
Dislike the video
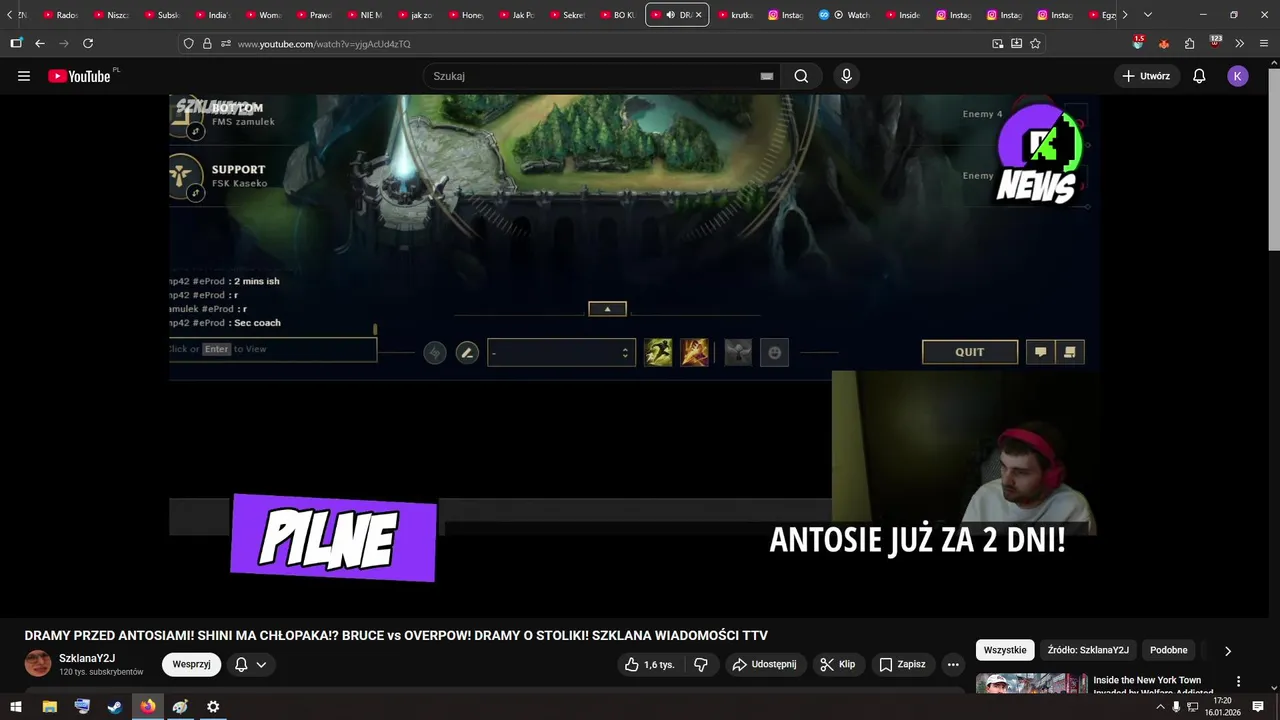[x=701, y=664]
